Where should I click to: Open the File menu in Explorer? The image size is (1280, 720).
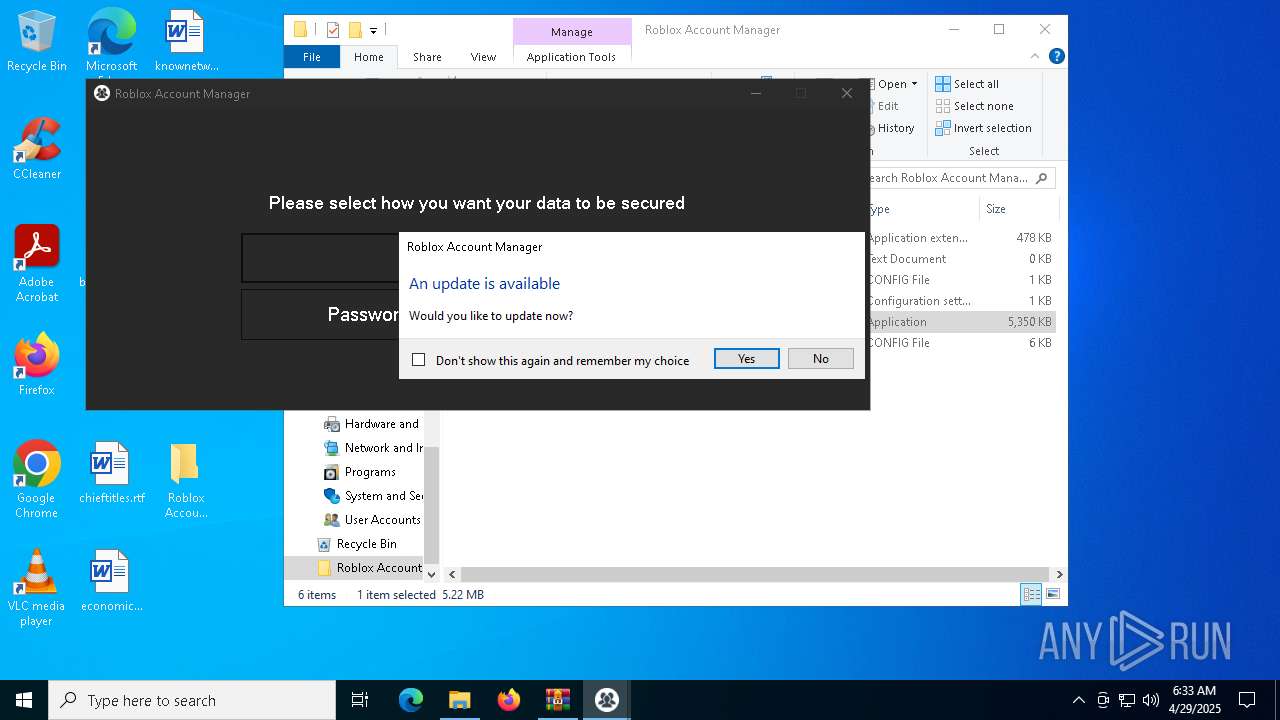(x=312, y=57)
